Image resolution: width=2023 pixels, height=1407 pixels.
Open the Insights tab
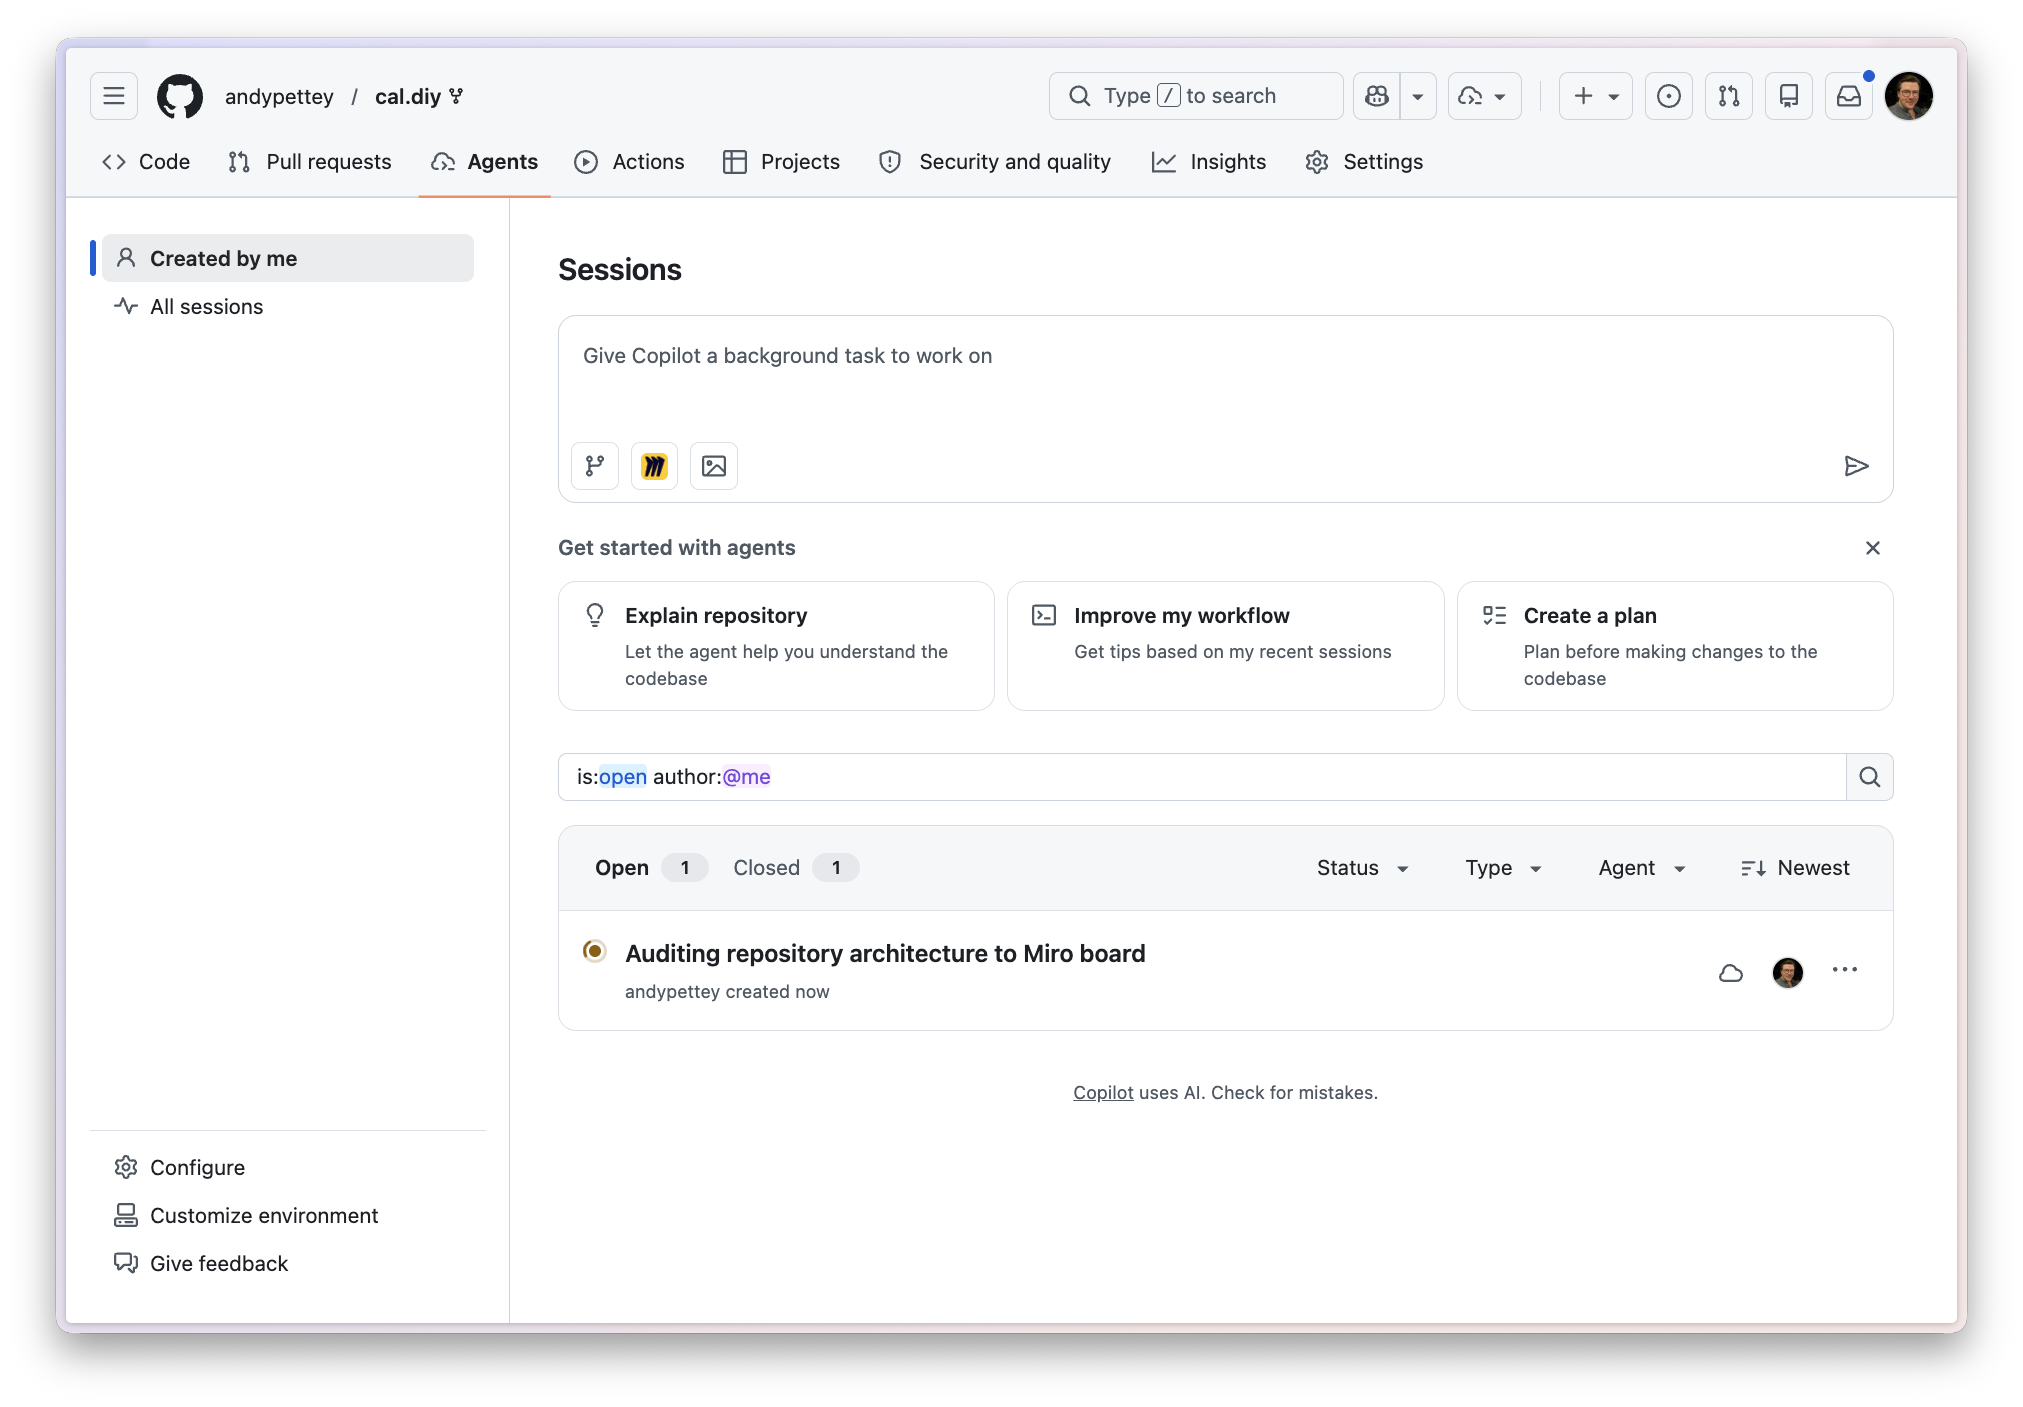tap(1210, 162)
